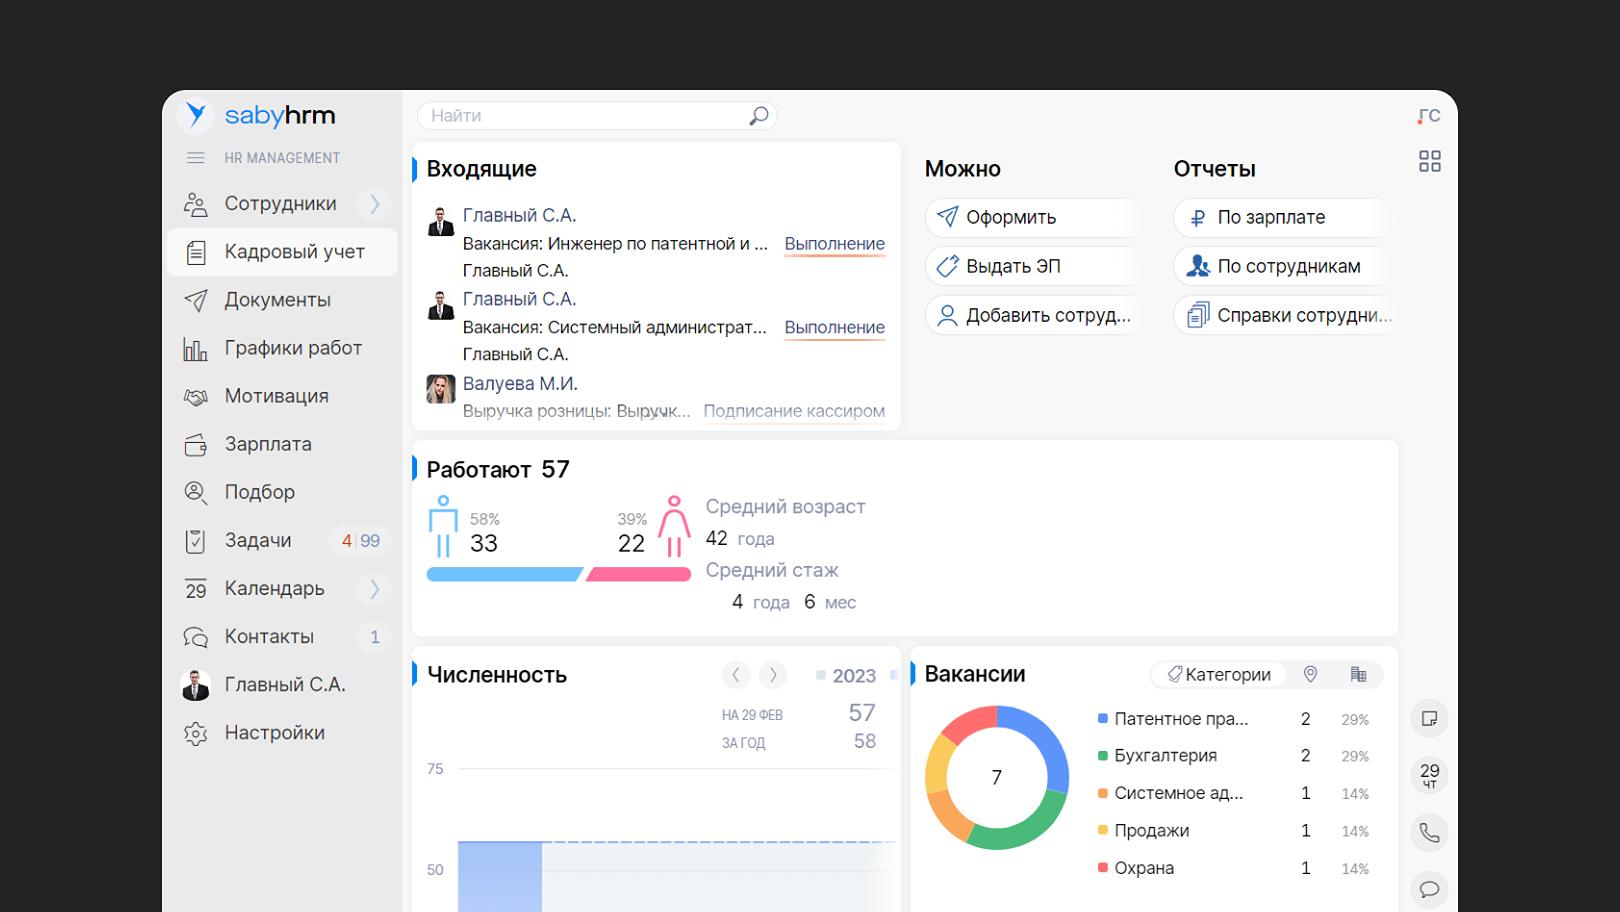Click the sticky note icon on right rail

[x=1429, y=719]
